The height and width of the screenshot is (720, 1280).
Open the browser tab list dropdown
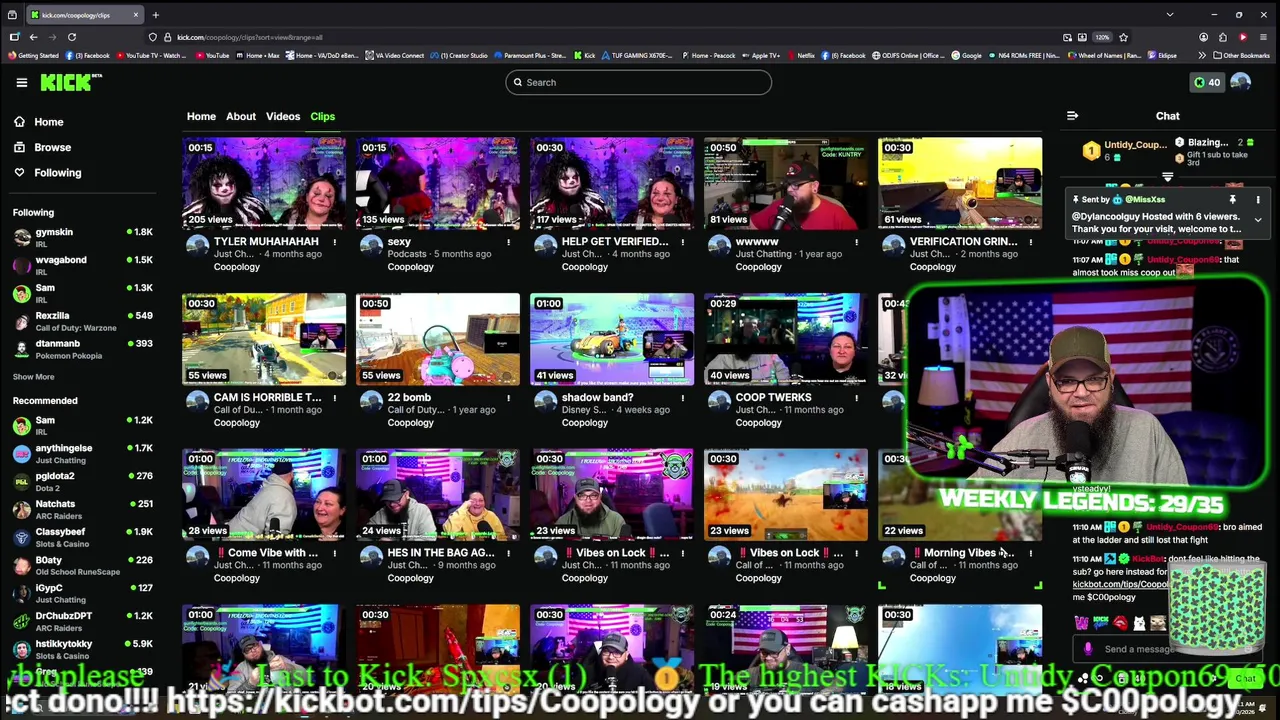click(1169, 15)
